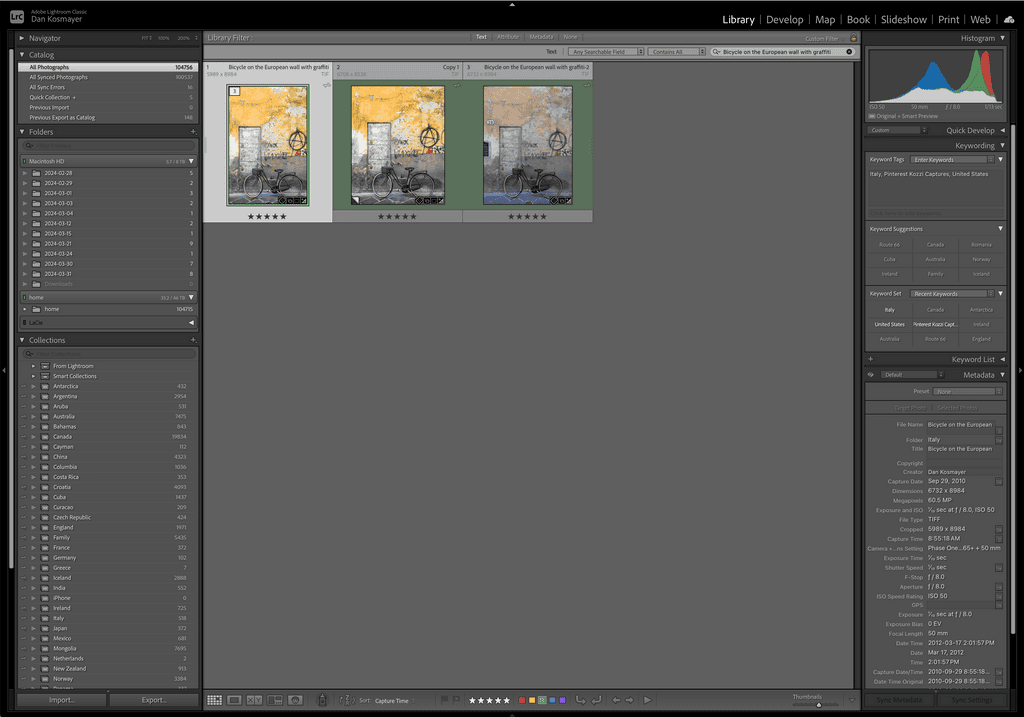The image size is (1024, 717).
Task: Click Sync Settings button
Action: pos(971,700)
